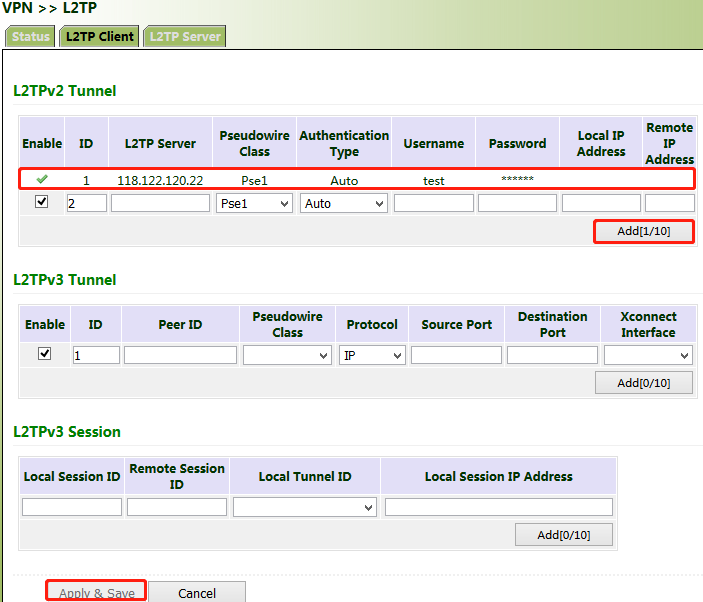Click the masked password ****** in tunnel row
Viewport: 703px width, 602px height.
click(x=517, y=179)
